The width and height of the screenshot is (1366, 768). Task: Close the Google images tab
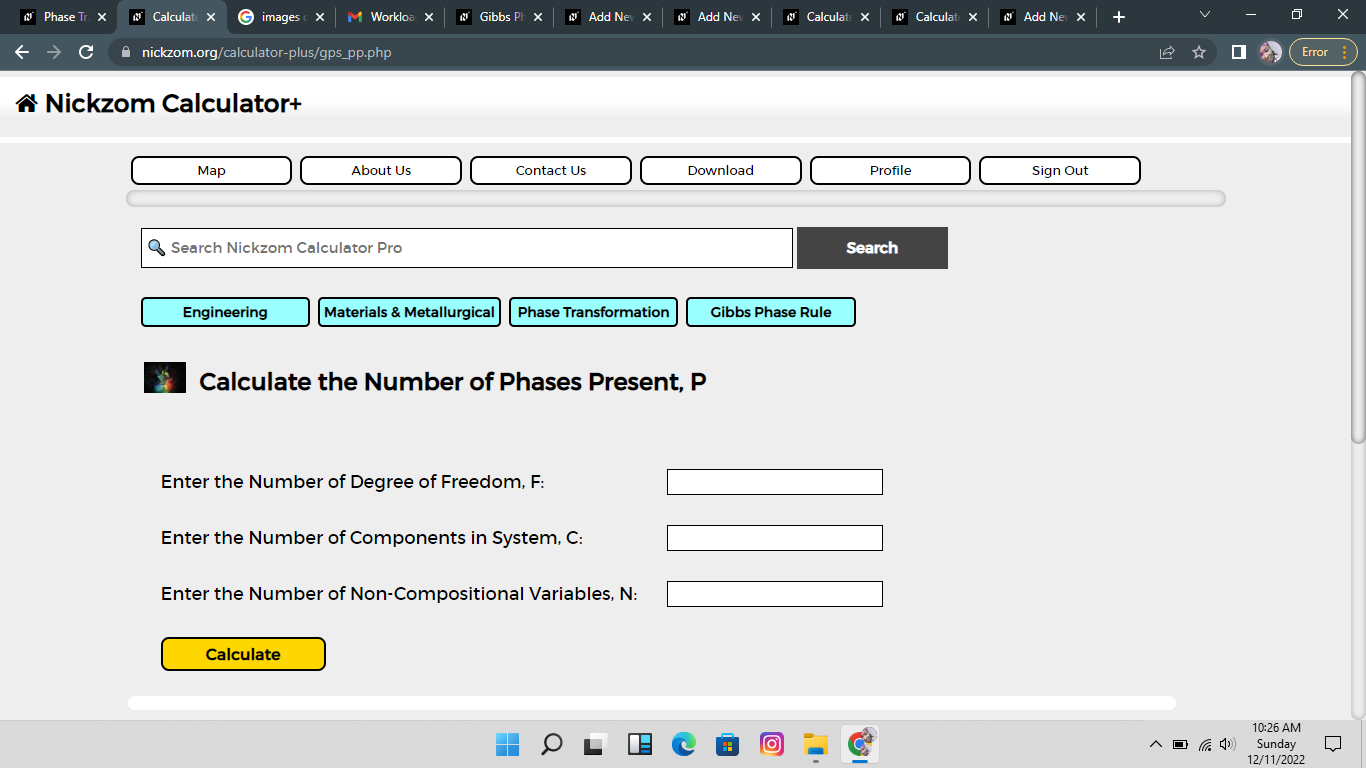click(320, 17)
